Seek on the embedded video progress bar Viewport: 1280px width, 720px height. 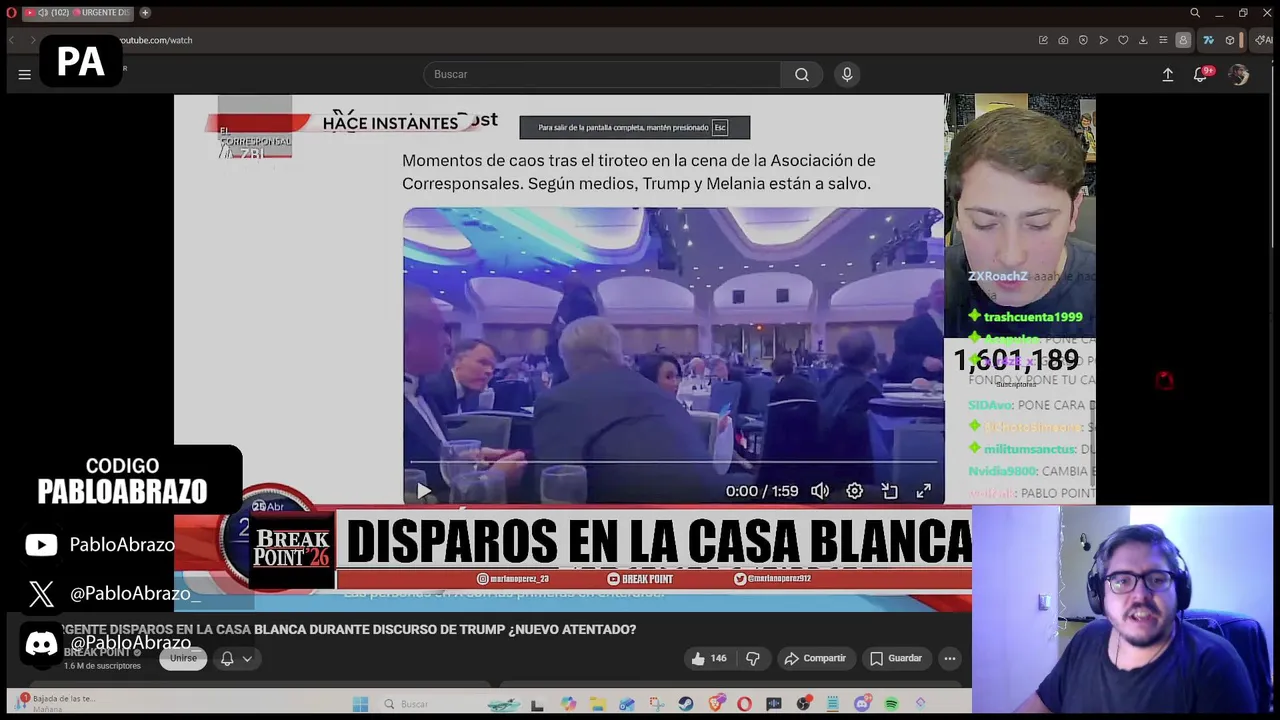pos(673,463)
